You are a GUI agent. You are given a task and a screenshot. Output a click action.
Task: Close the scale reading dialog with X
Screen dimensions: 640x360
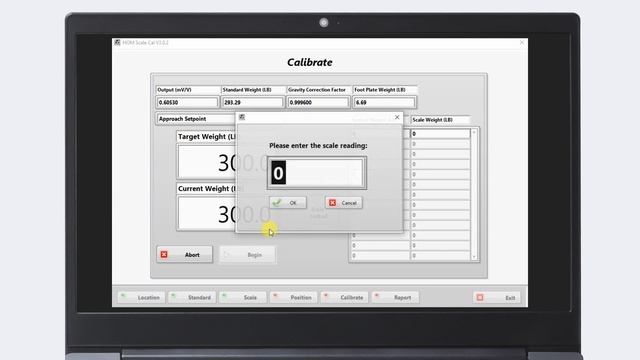(x=397, y=117)
